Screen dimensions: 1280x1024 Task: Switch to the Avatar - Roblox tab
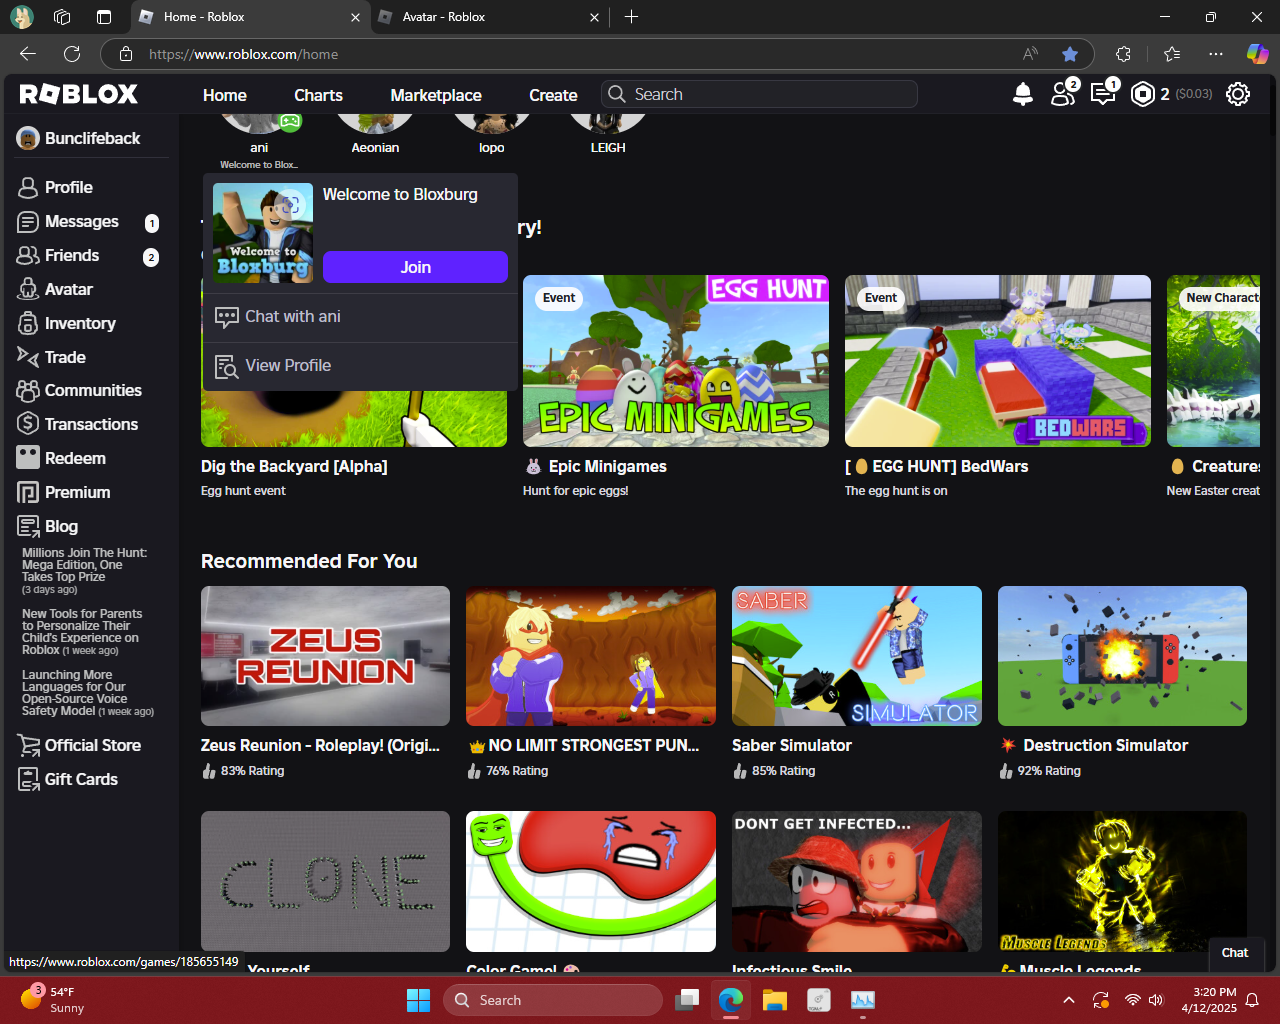click(x=490, y=17)
